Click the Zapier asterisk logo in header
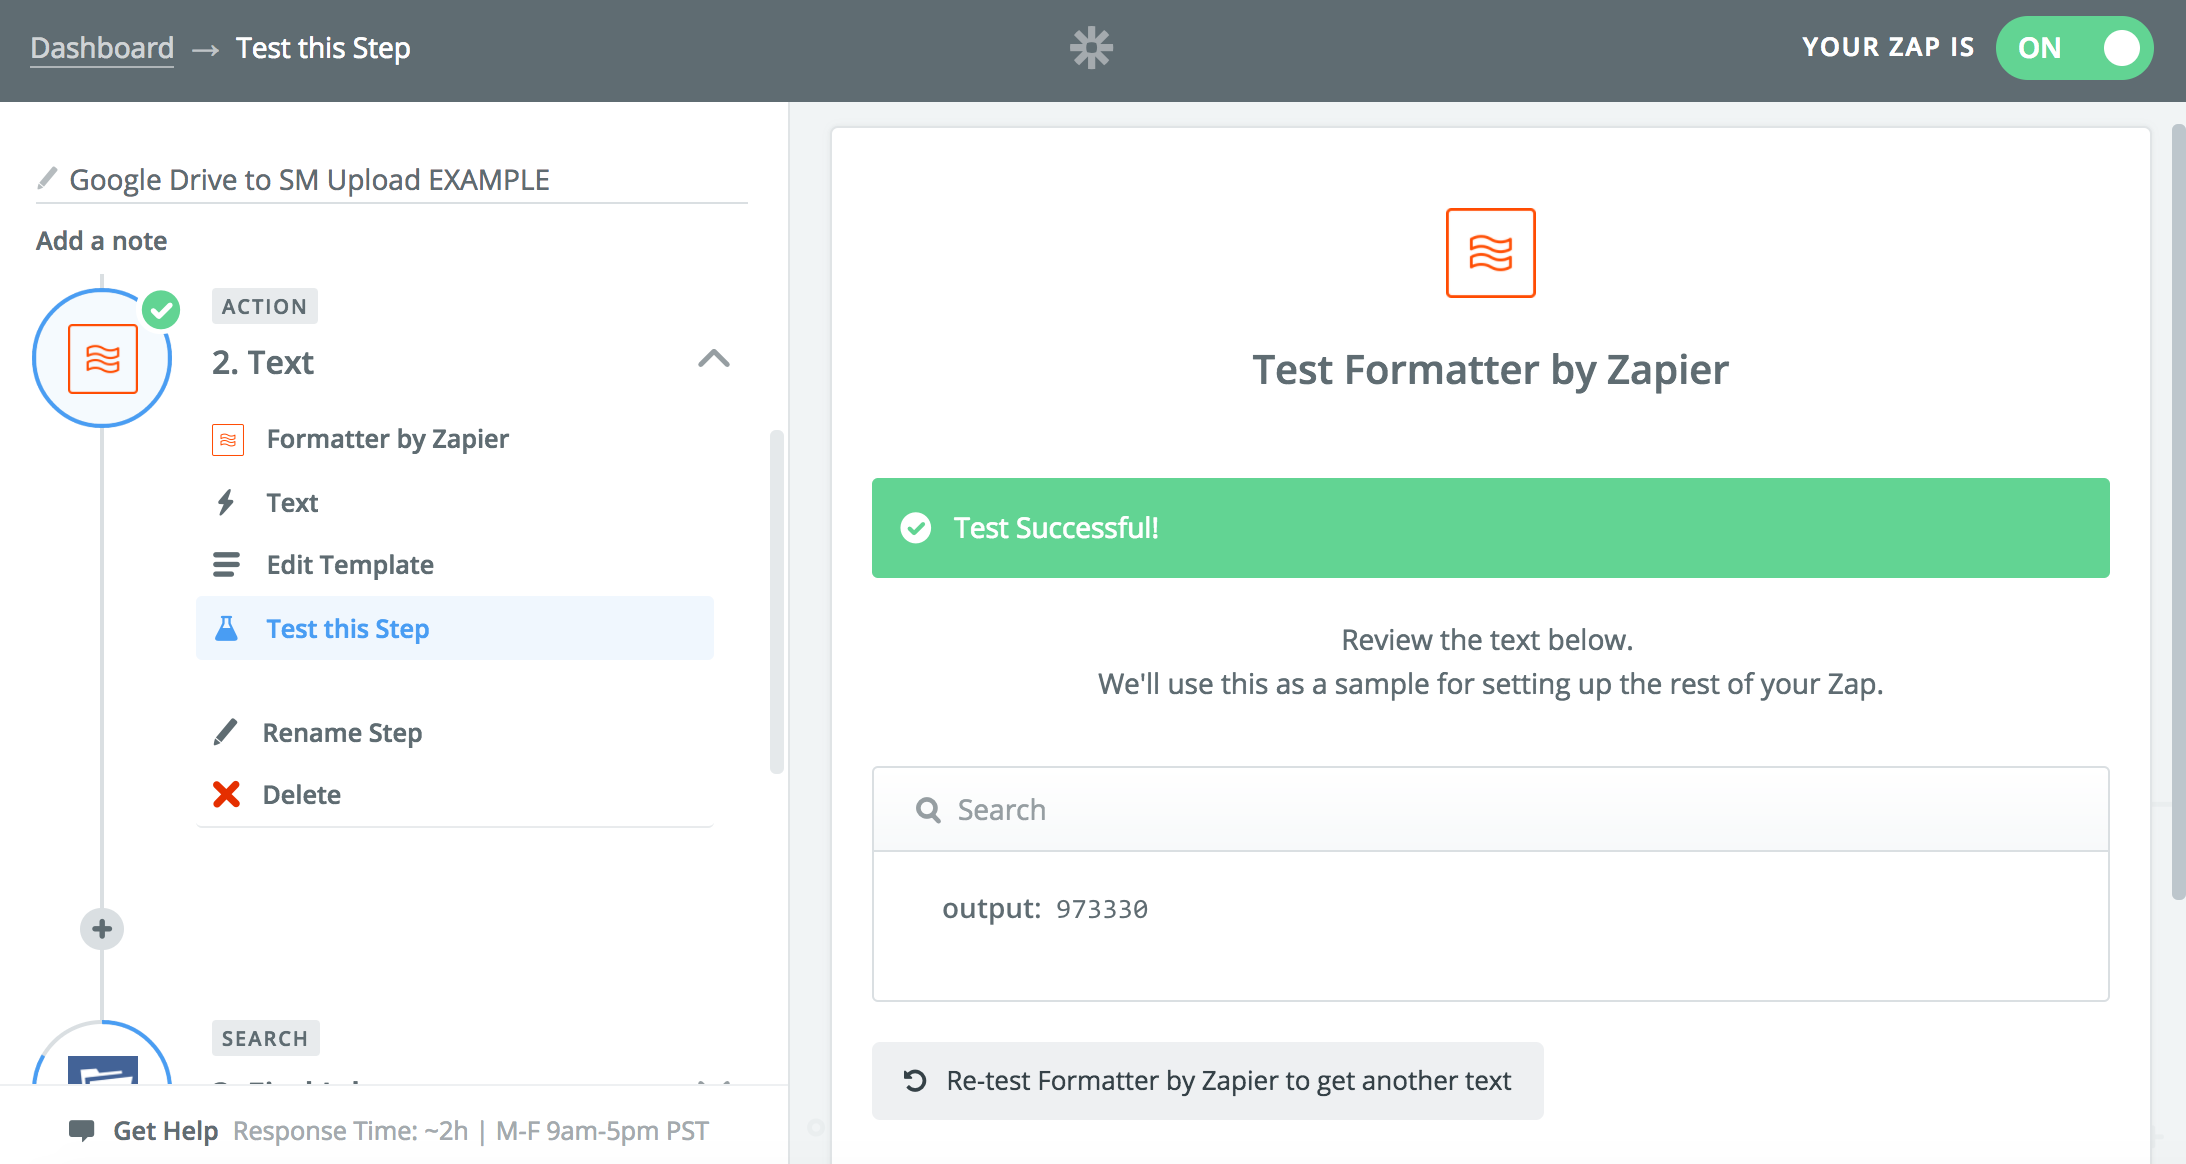The image size is (2186, 1164). [x=1091, y=48]
